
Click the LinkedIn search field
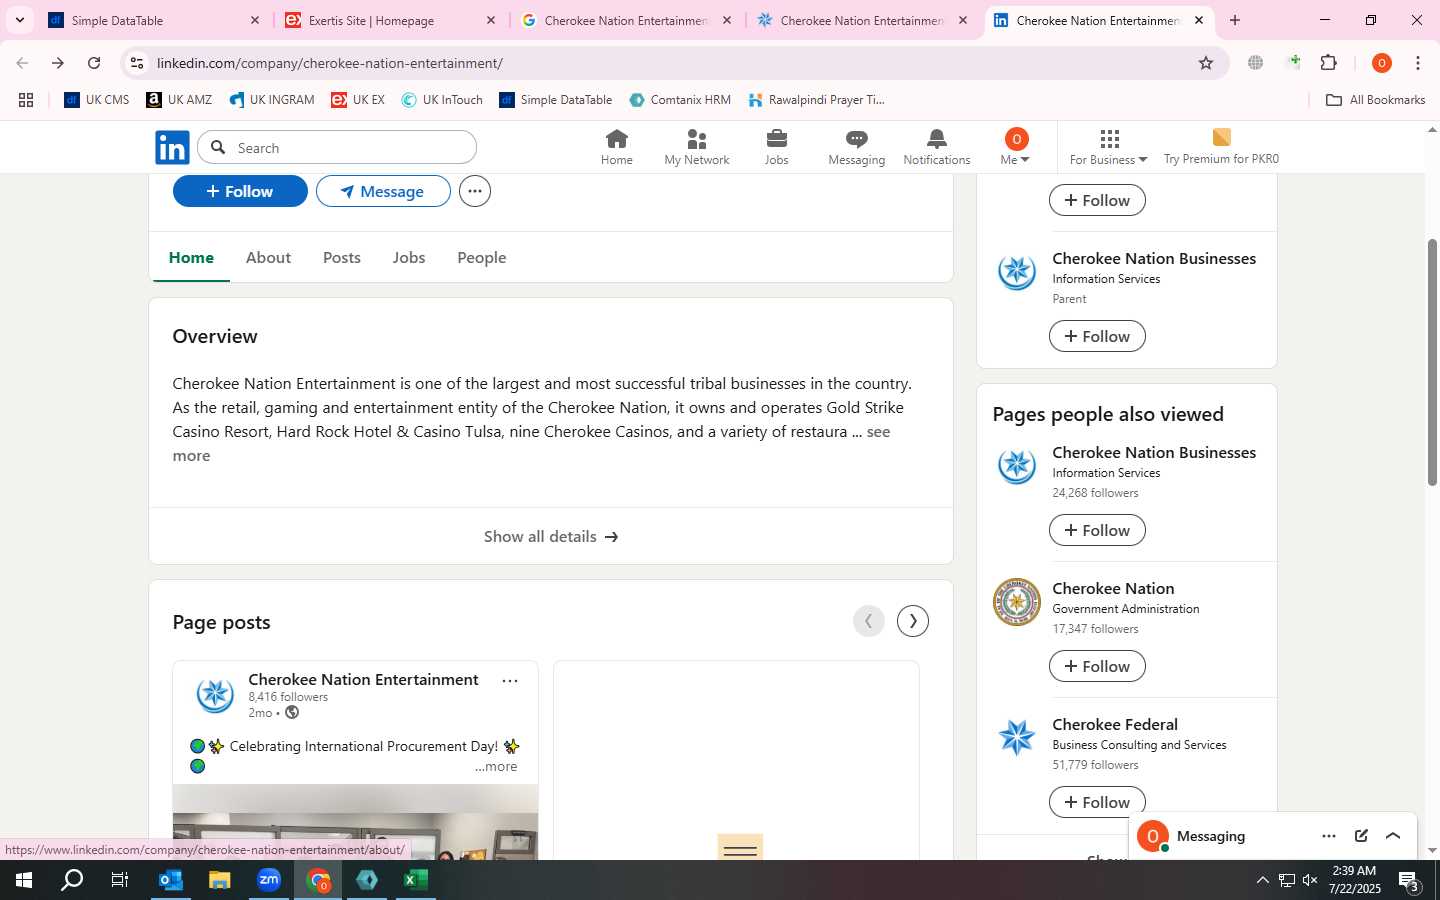[337, 148]
